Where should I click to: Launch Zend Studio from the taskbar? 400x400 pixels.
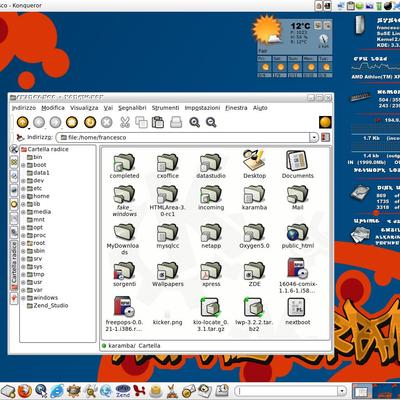(x=123, y=391)
